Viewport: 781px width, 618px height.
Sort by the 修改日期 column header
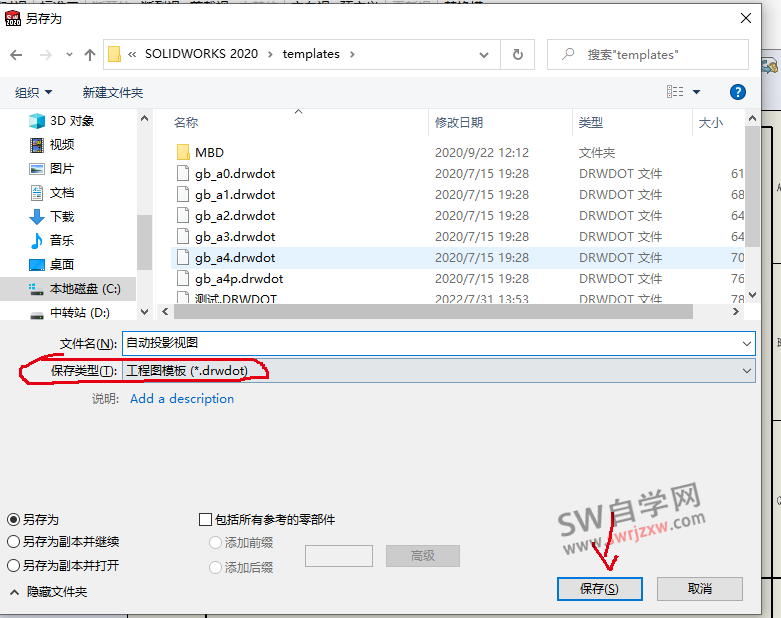[x=459, y=123]
